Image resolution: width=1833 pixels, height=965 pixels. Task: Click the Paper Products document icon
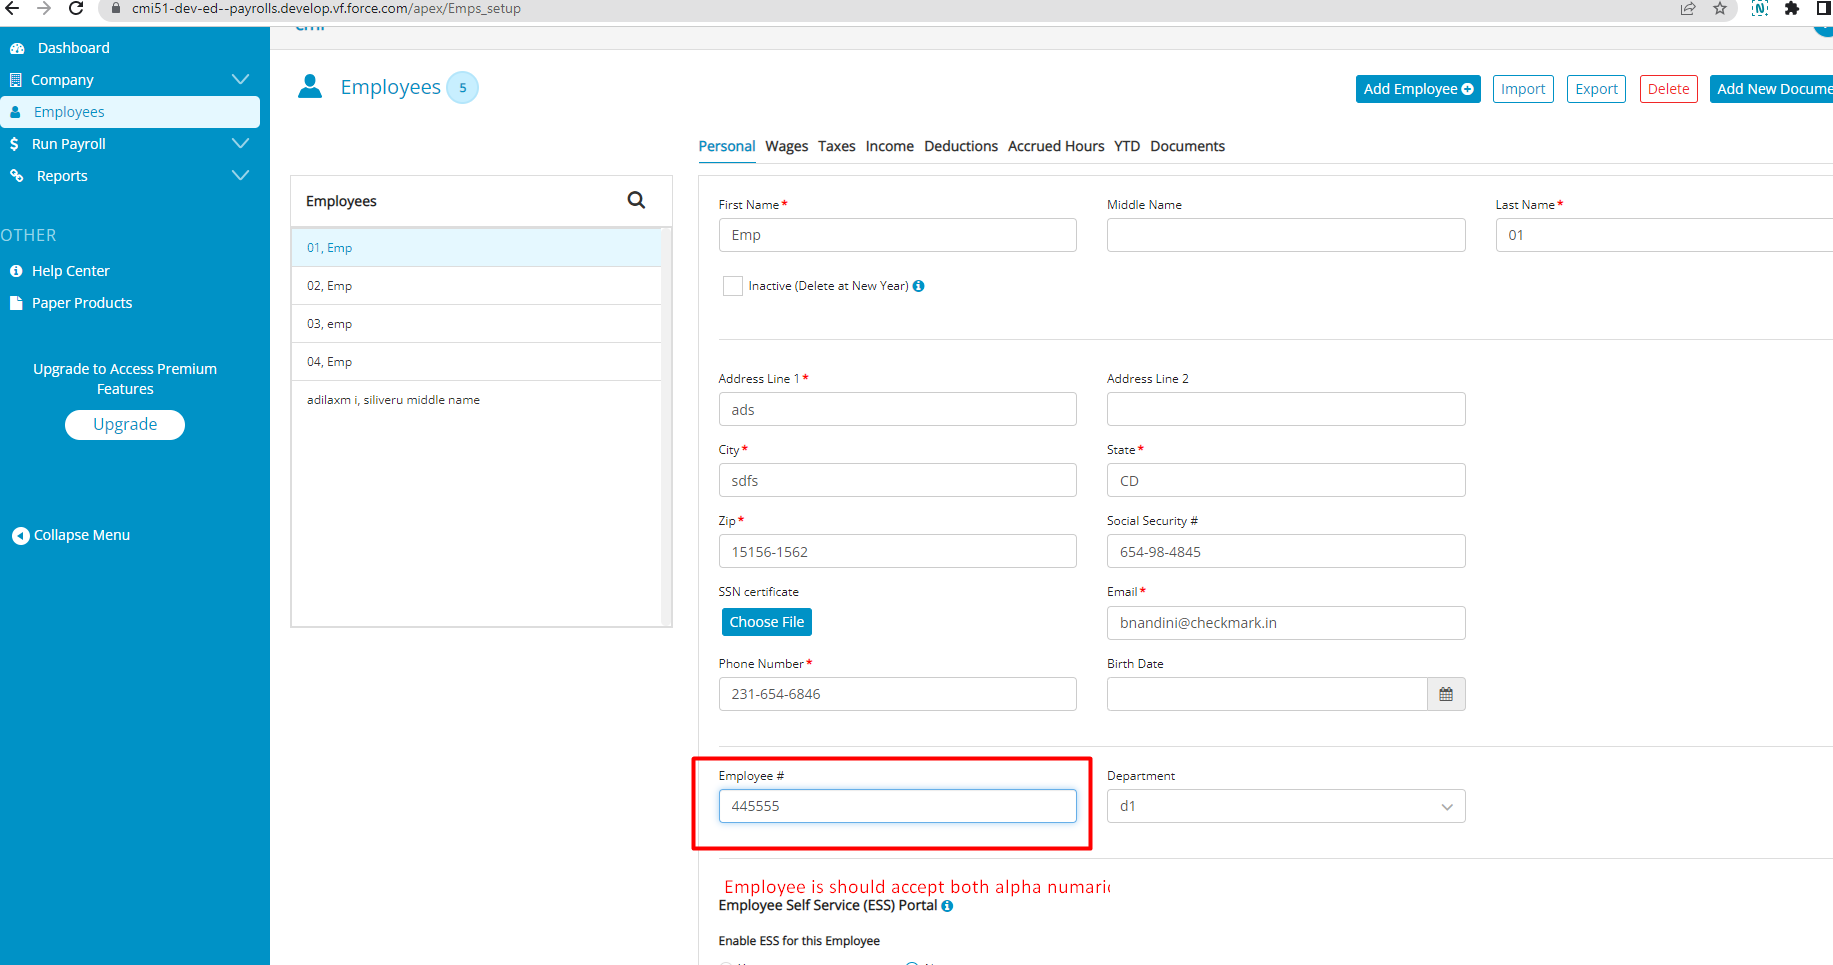point(16,303)
